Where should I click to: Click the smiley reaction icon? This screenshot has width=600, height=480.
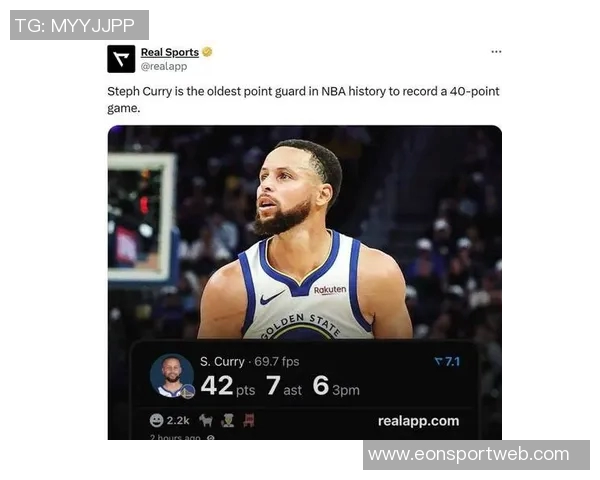coord(157,421)
